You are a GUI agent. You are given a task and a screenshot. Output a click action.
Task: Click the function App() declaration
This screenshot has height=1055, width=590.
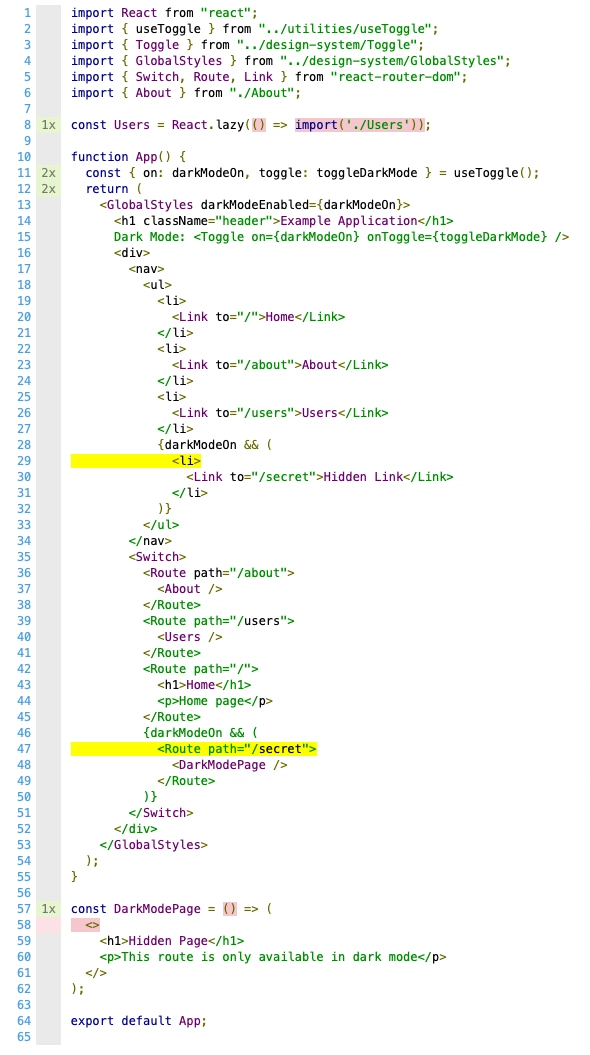tap(128, 157)
